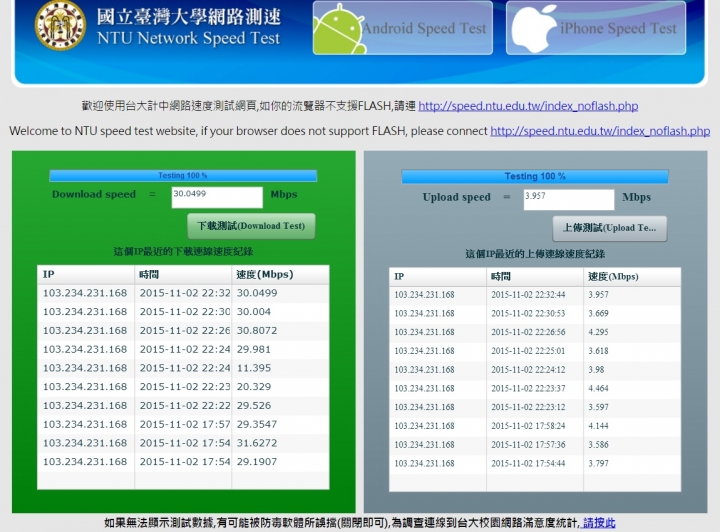Screen dimensions: 720x532
Task: Click download time cell 2015-11-02 22:23
Action: (x=183, y=387)
